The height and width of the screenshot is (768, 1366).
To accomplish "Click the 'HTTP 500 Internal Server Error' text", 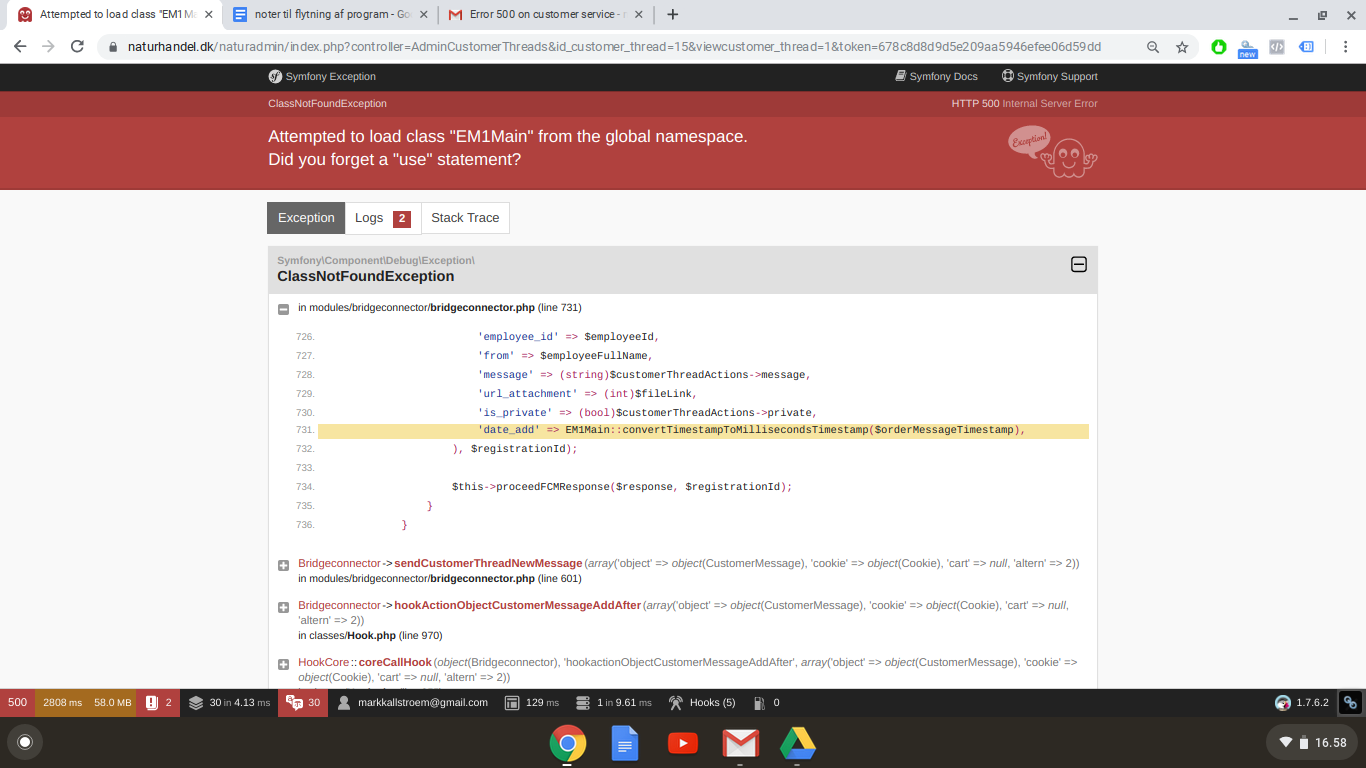I will (1025, 103).
